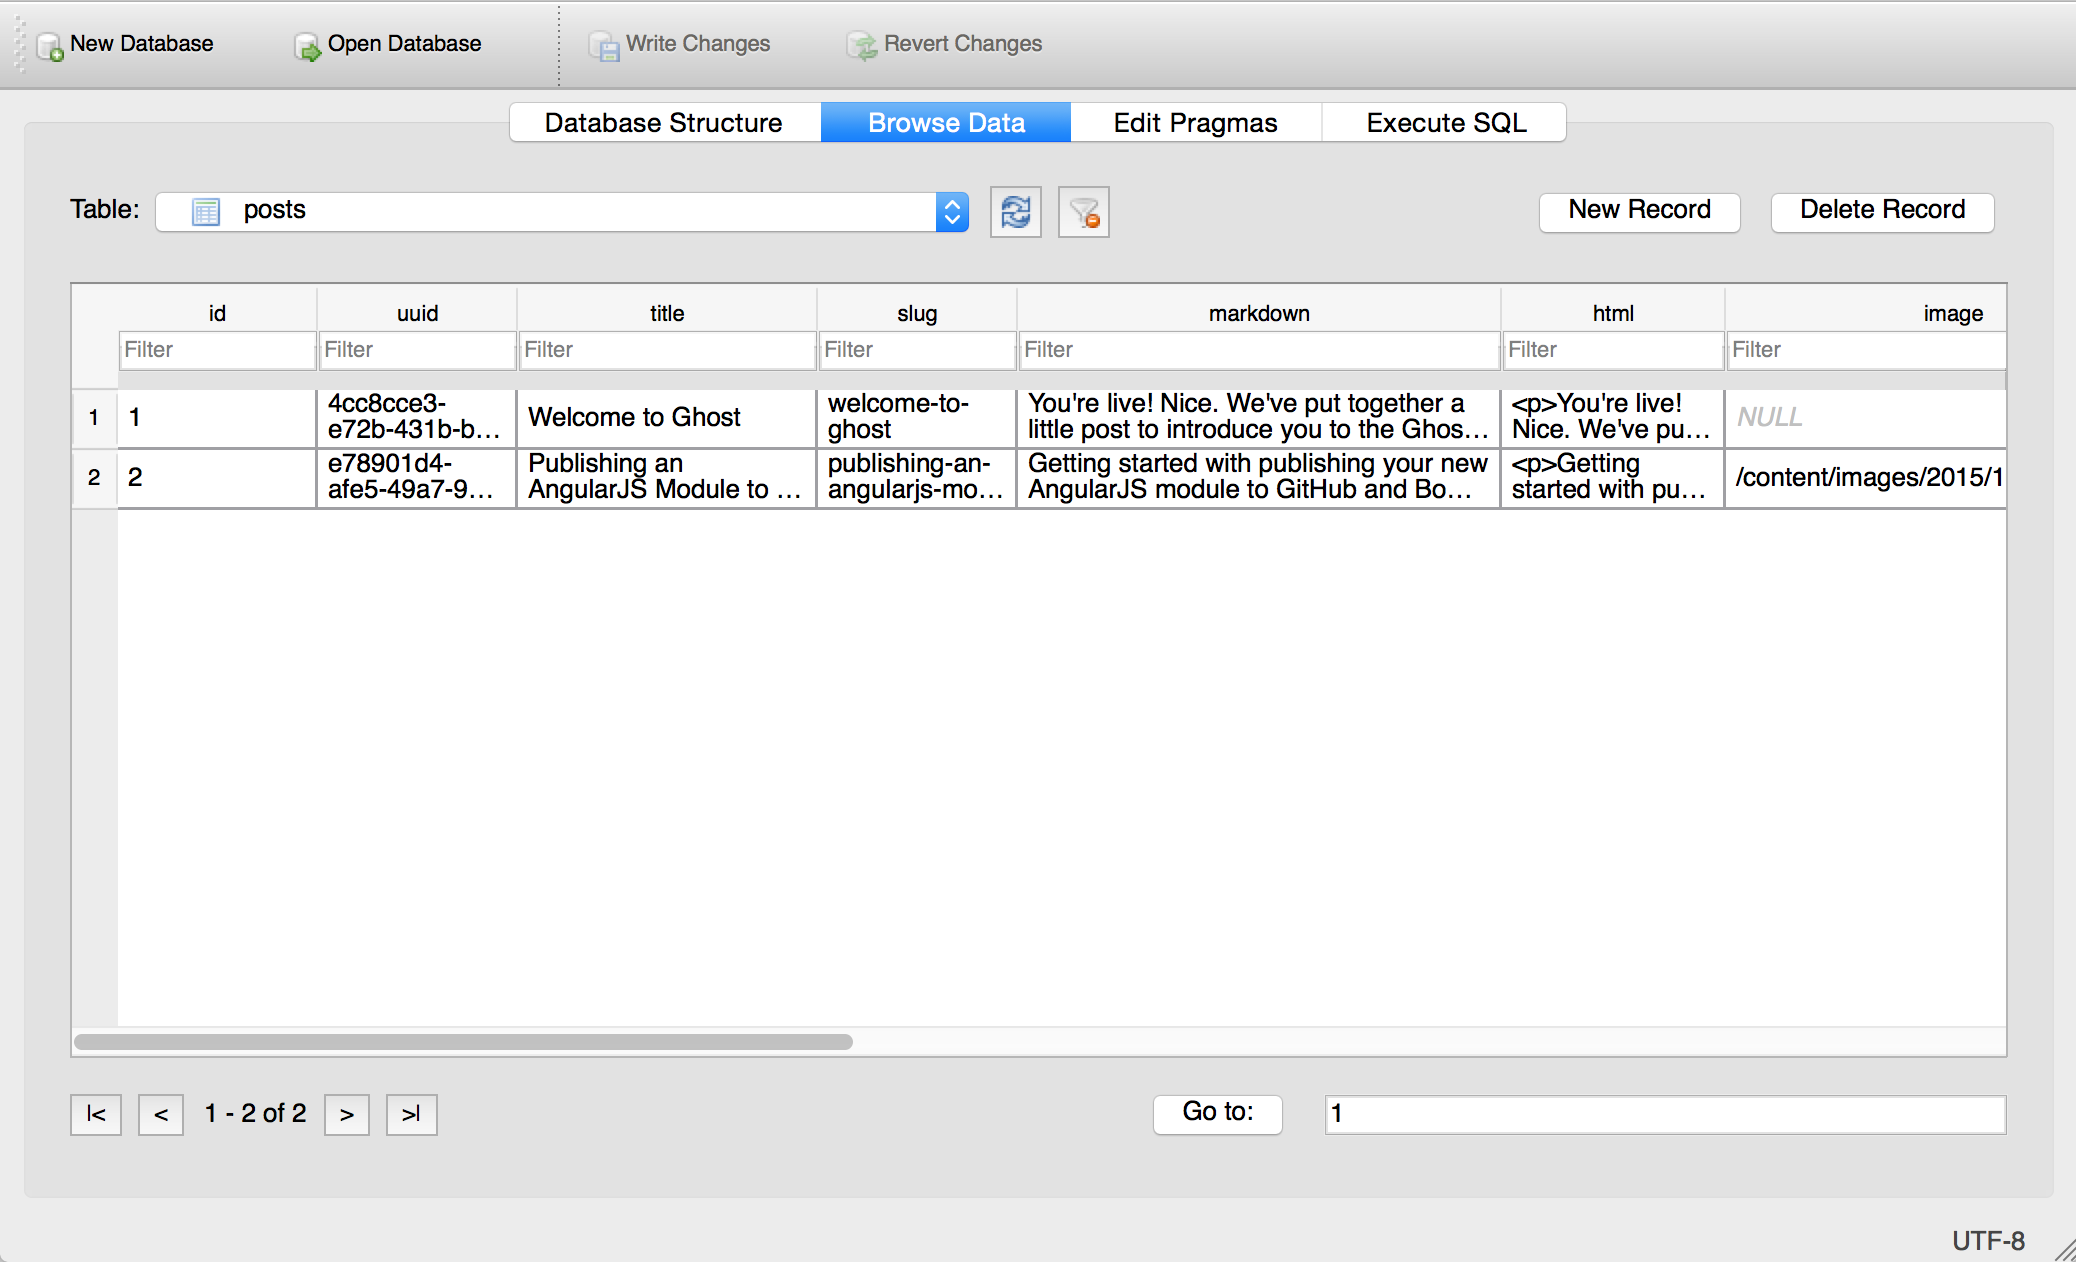Navigate to last page using end arrow
The height and width of the screenshot is (1262, 2076).
click(414, 1112)
